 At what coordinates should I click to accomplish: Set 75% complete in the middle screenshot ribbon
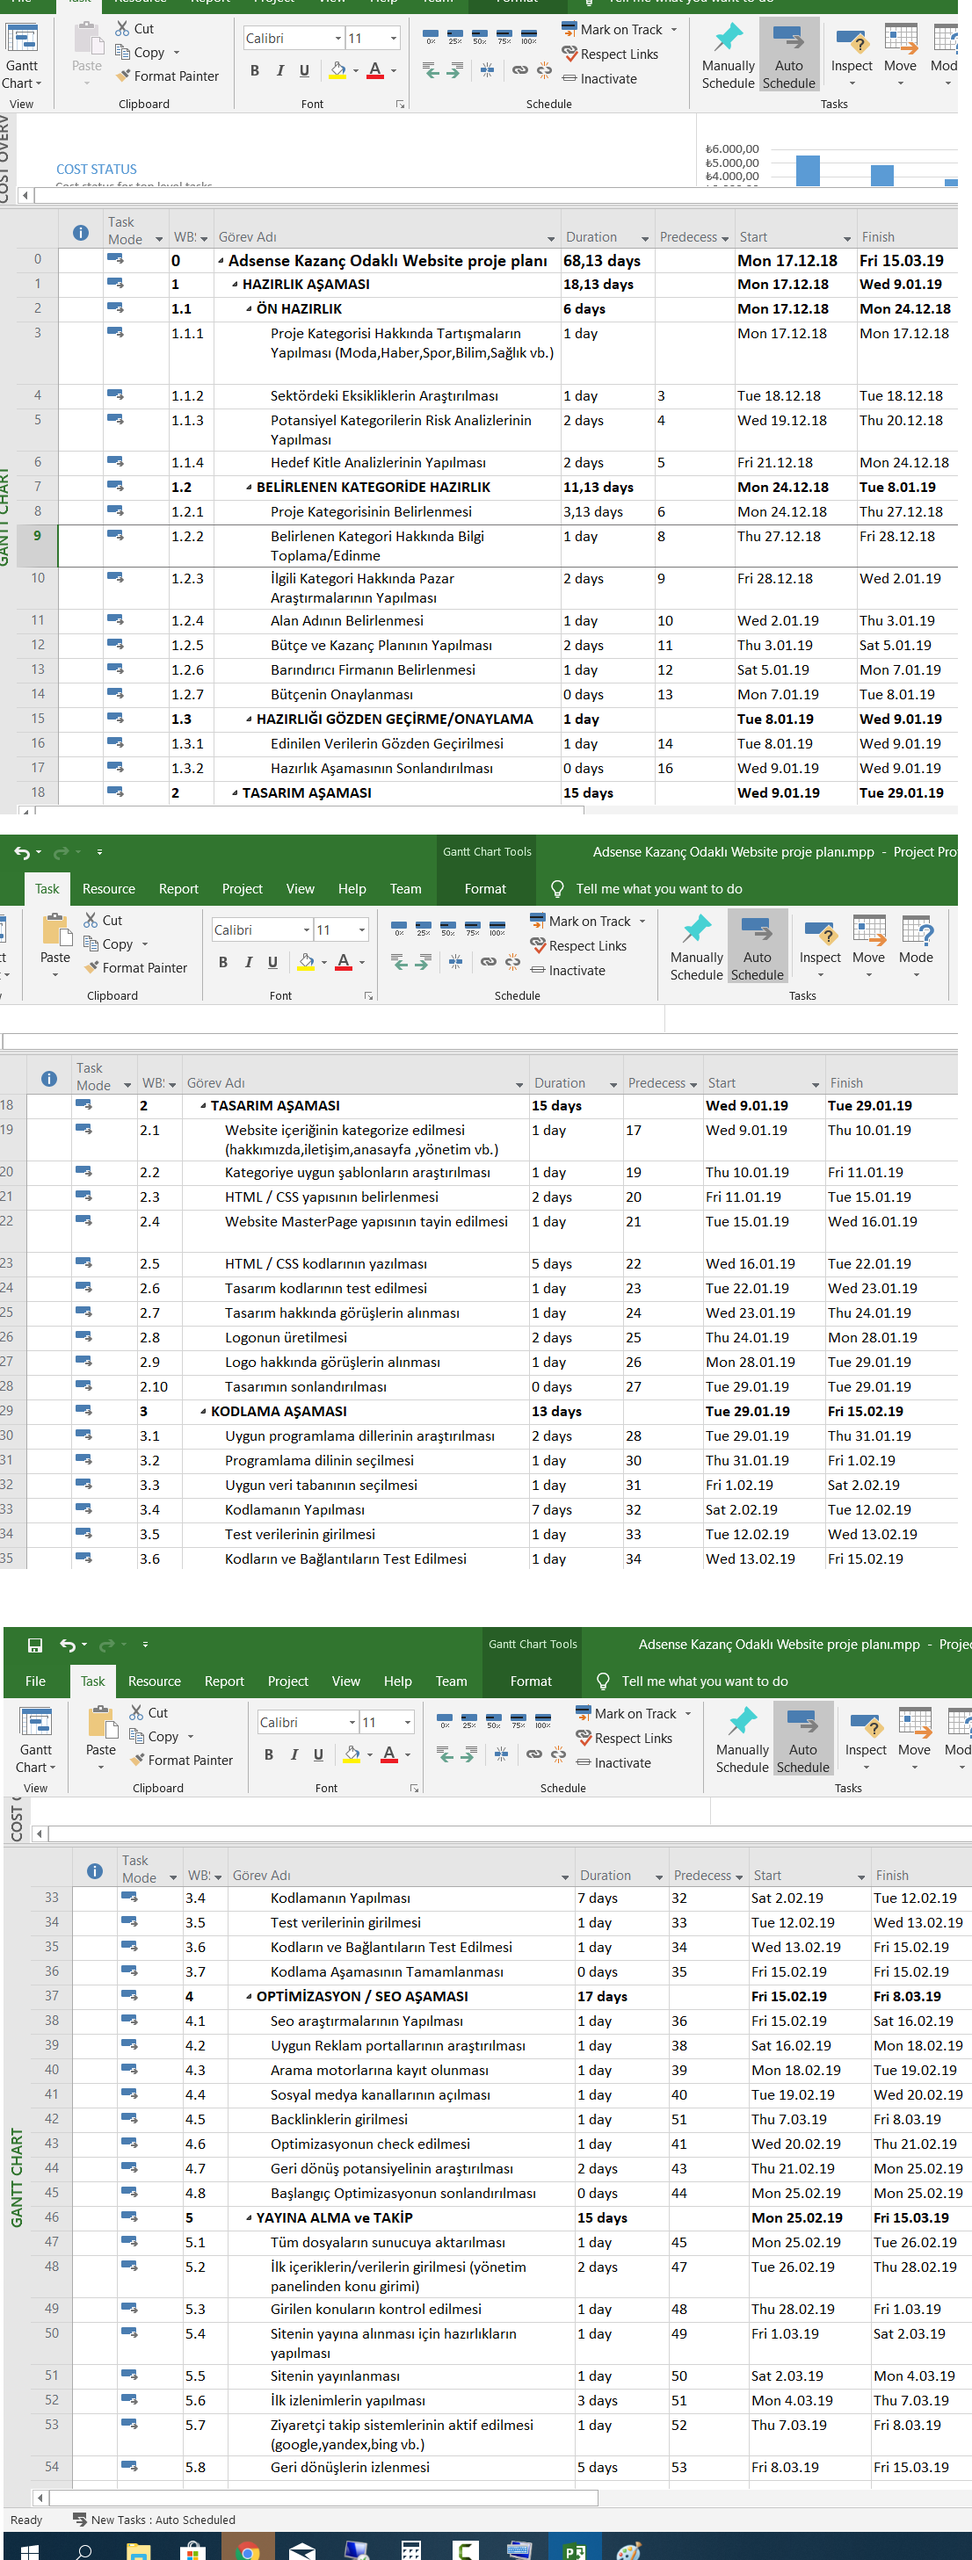[x=472, y=929]
